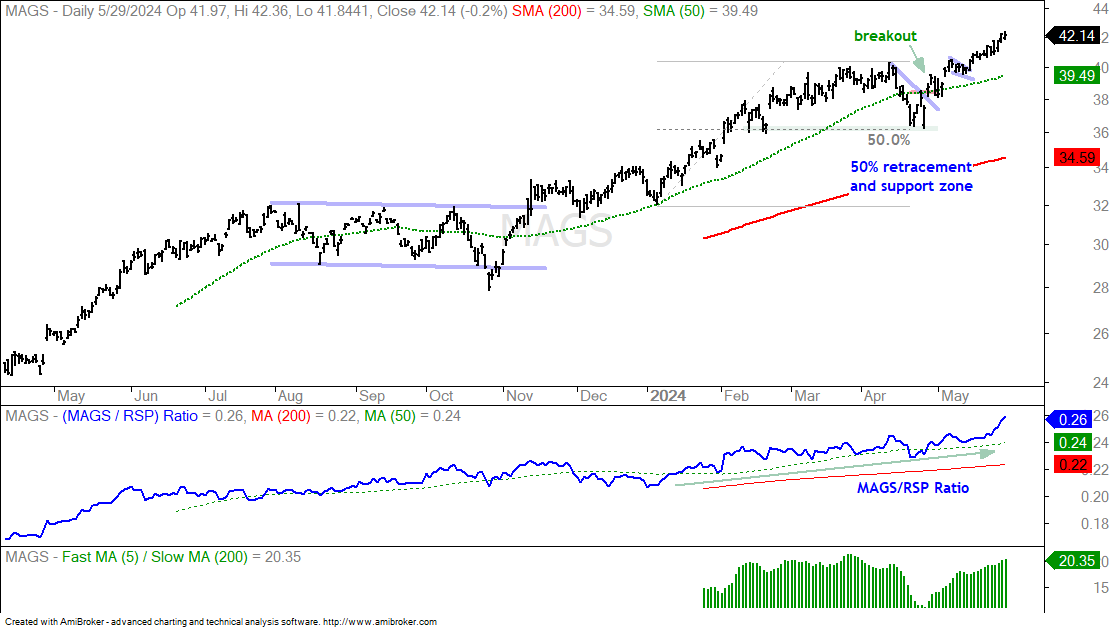
Task: Click the 'Aug' month label on the time axis
Action: coord(290,396)
